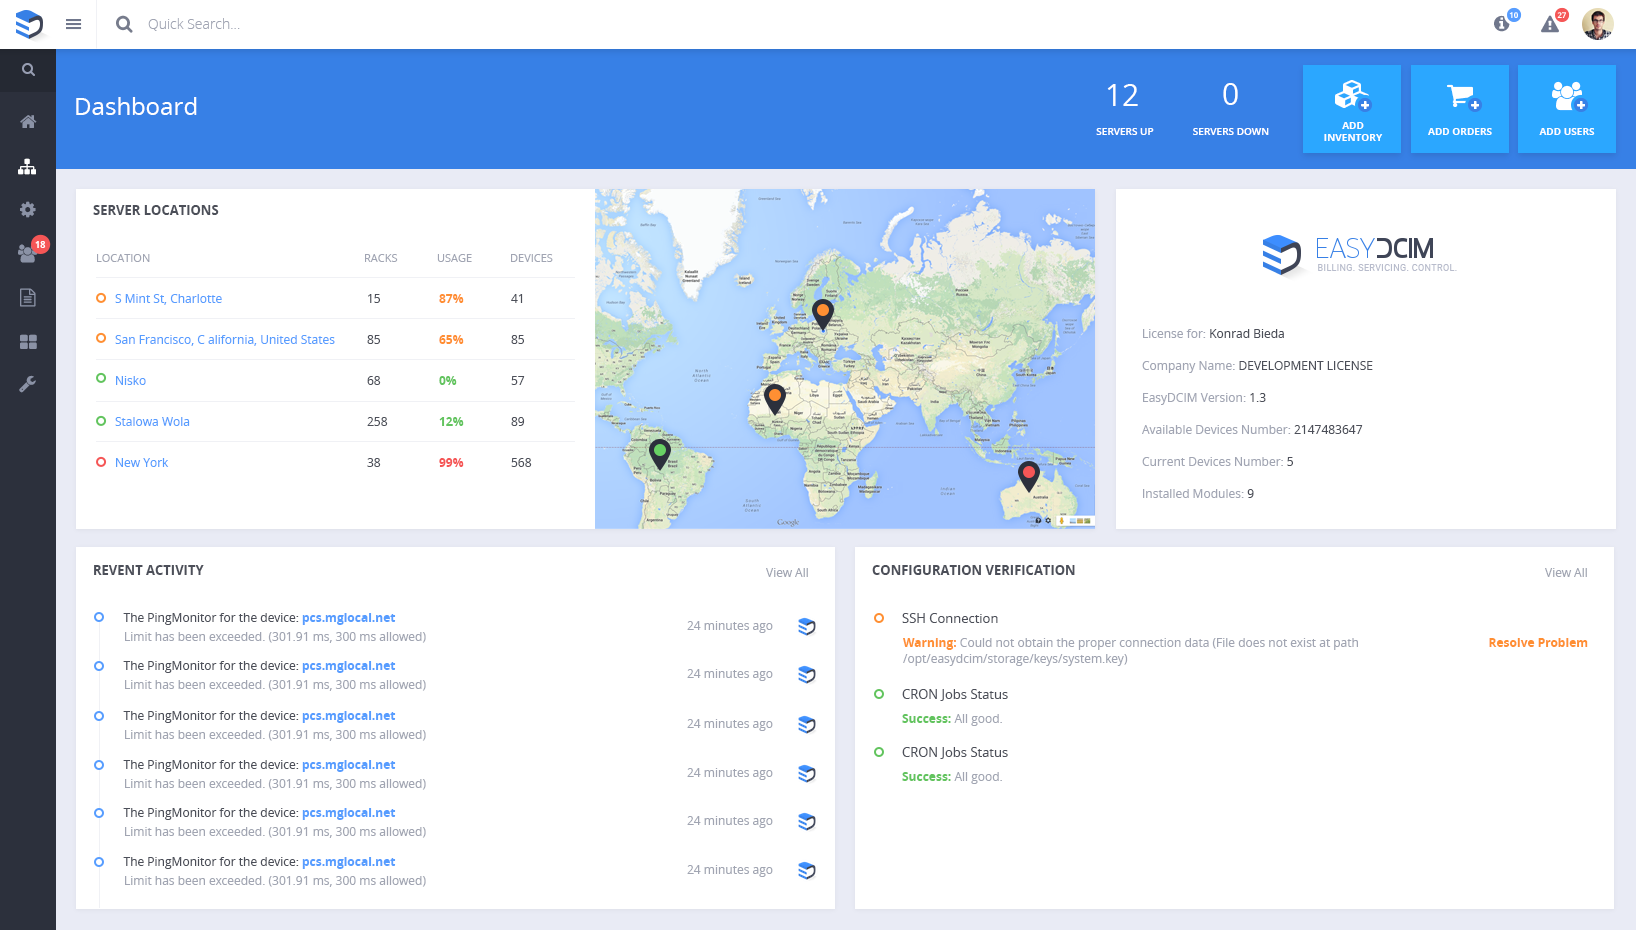Viewport: 1636px width, 930px height.
Task: Click Resolve Problem for SSH Connection
Action: point(1537,643)
